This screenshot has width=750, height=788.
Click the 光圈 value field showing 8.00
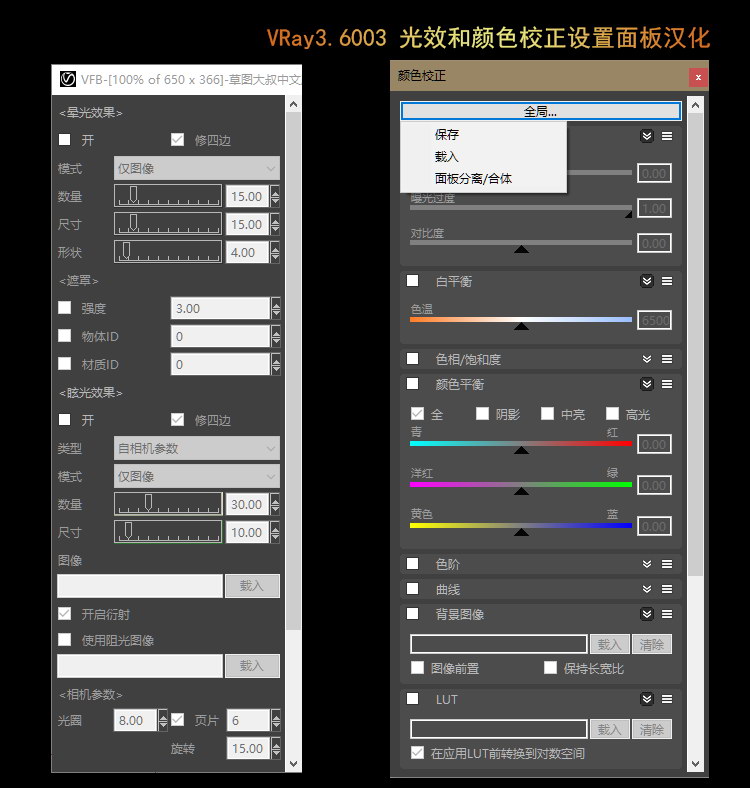point(135,720)
